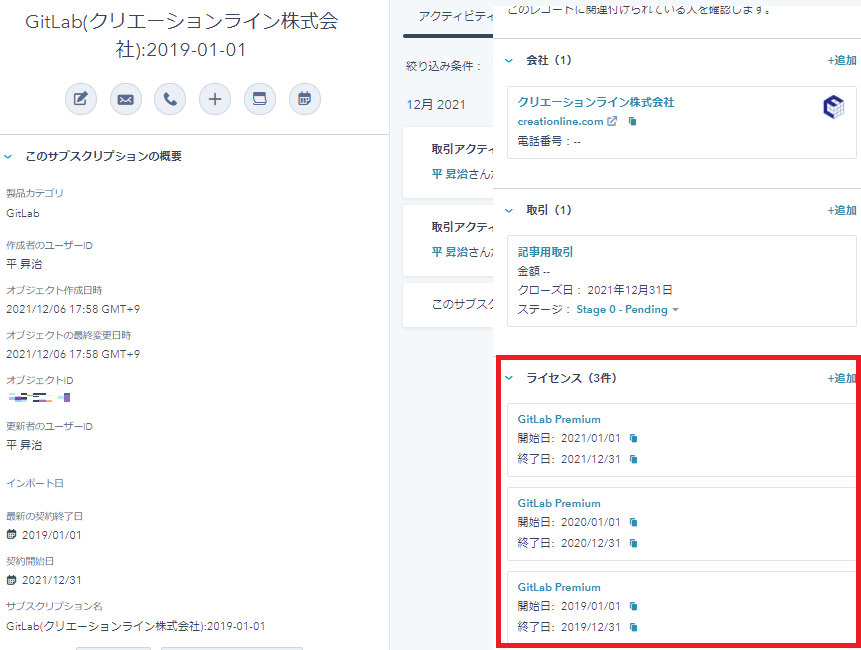Add a company with +追加 in 会社
Screen dimensions: 861x650
(842, 60)
